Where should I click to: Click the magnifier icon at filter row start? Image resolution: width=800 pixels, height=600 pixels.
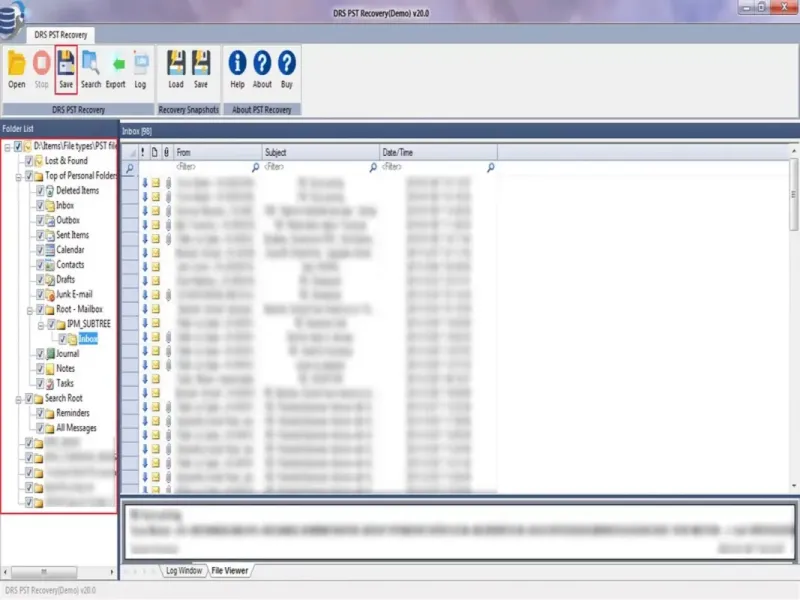pos(130,168)
